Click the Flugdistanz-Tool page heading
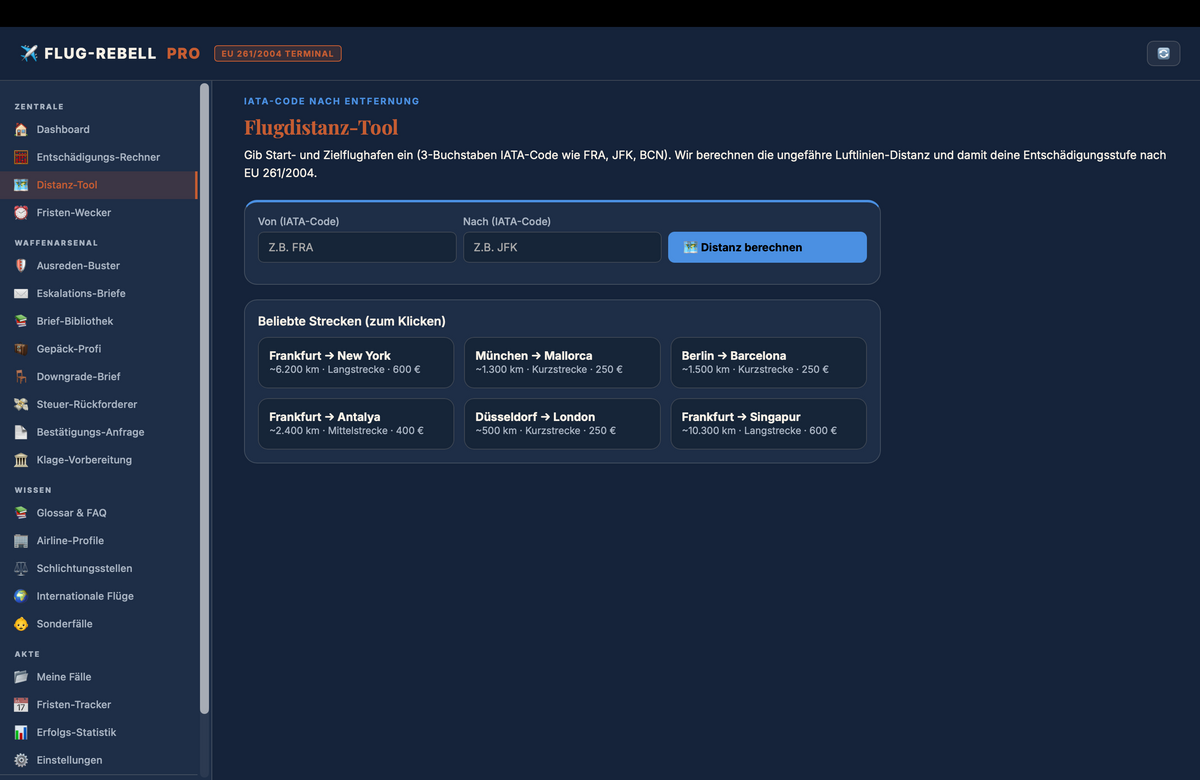This screenshot has height=780, width=1200. [x=321, y=127]
